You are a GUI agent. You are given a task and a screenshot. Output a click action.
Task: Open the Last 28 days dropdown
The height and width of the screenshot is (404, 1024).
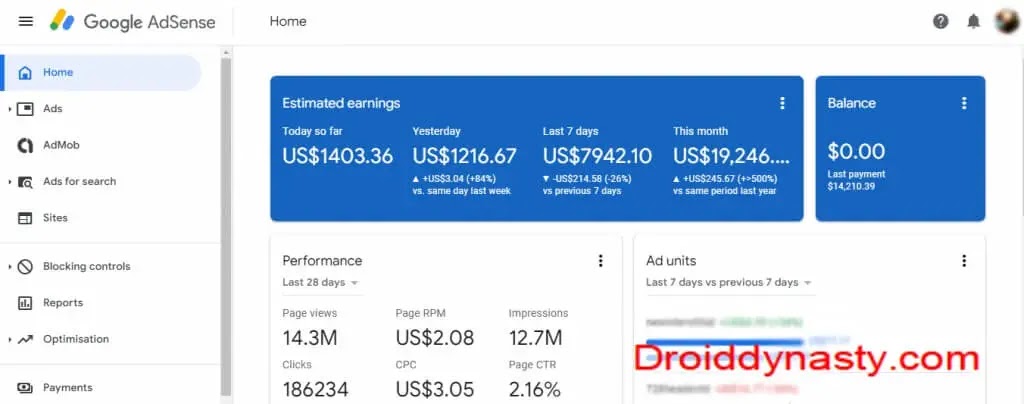coord(321,283)
